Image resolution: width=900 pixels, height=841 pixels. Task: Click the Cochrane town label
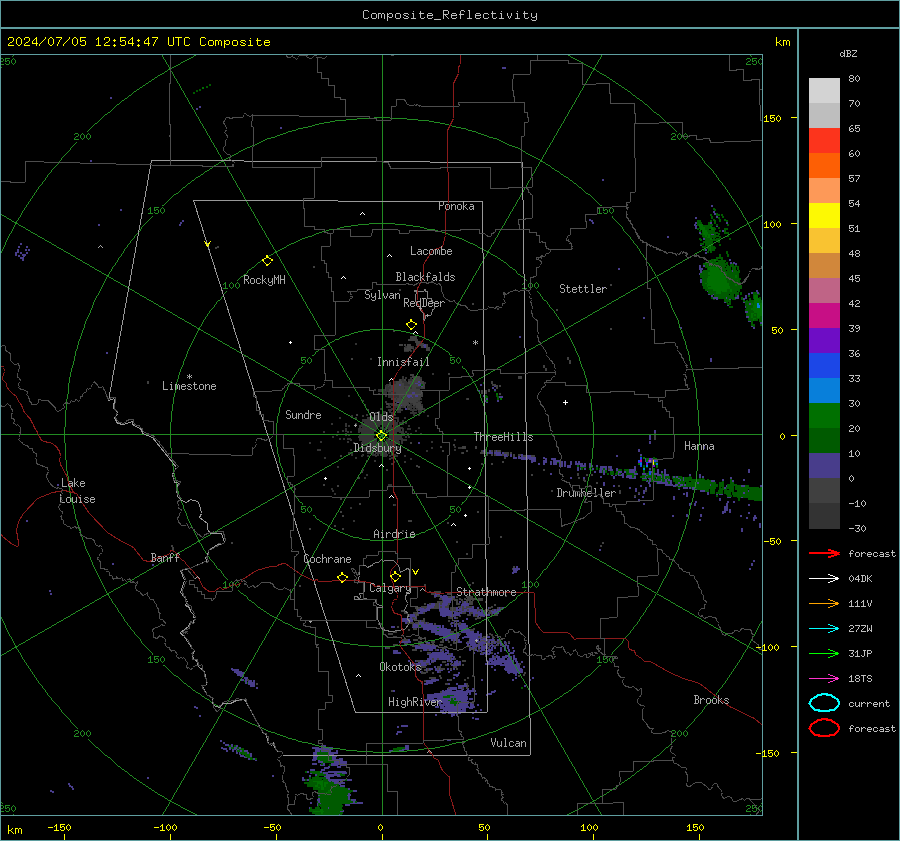(327, 559)
